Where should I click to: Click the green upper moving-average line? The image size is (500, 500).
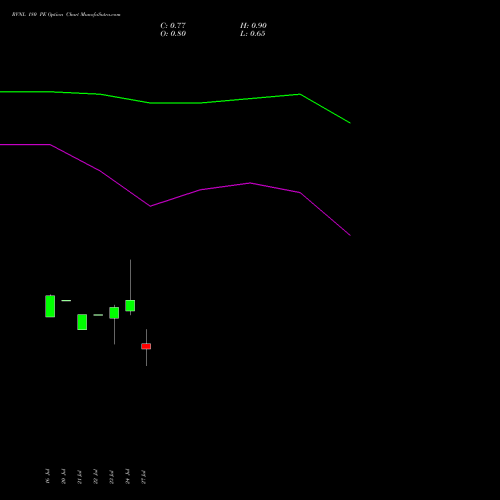click(x=175, y=102)
